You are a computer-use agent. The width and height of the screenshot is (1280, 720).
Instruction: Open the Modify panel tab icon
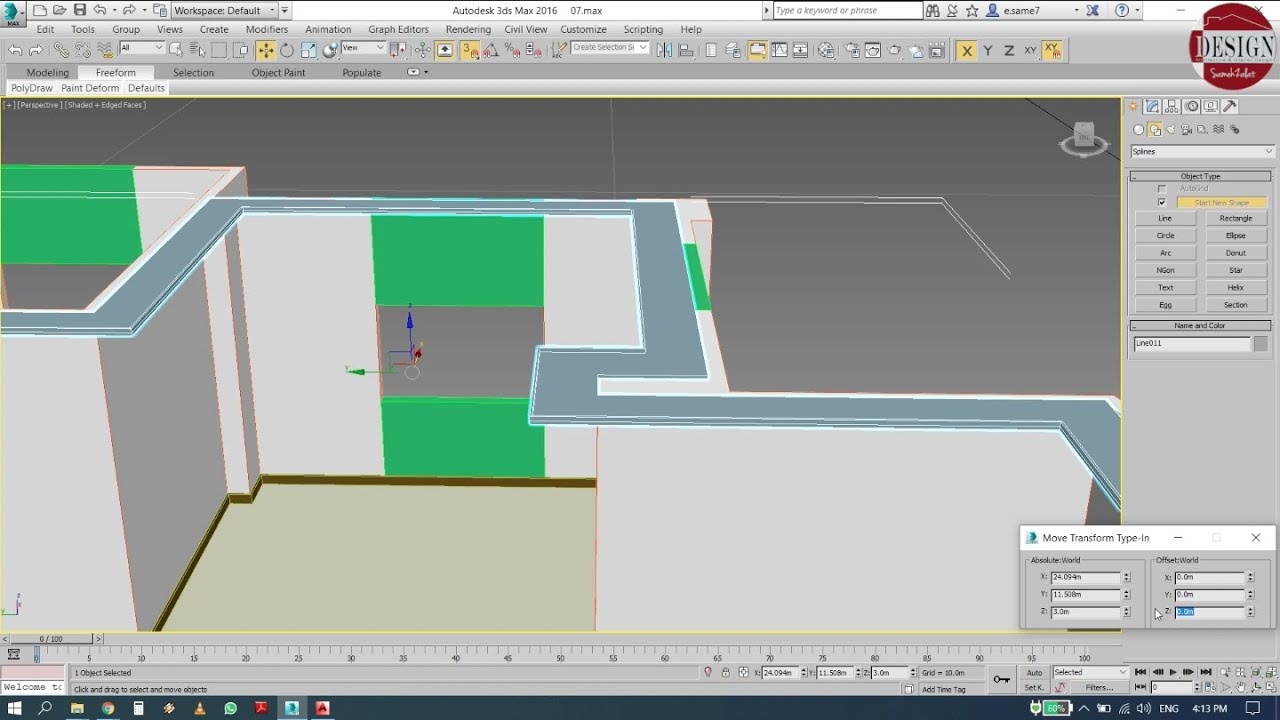[x=1152, y=106]
